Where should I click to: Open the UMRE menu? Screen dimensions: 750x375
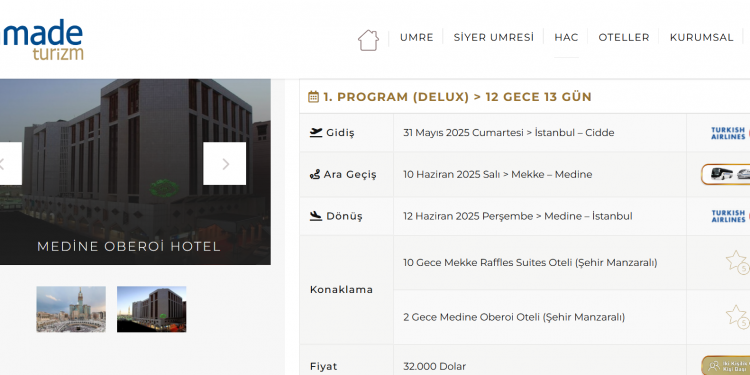coord(417,37)
